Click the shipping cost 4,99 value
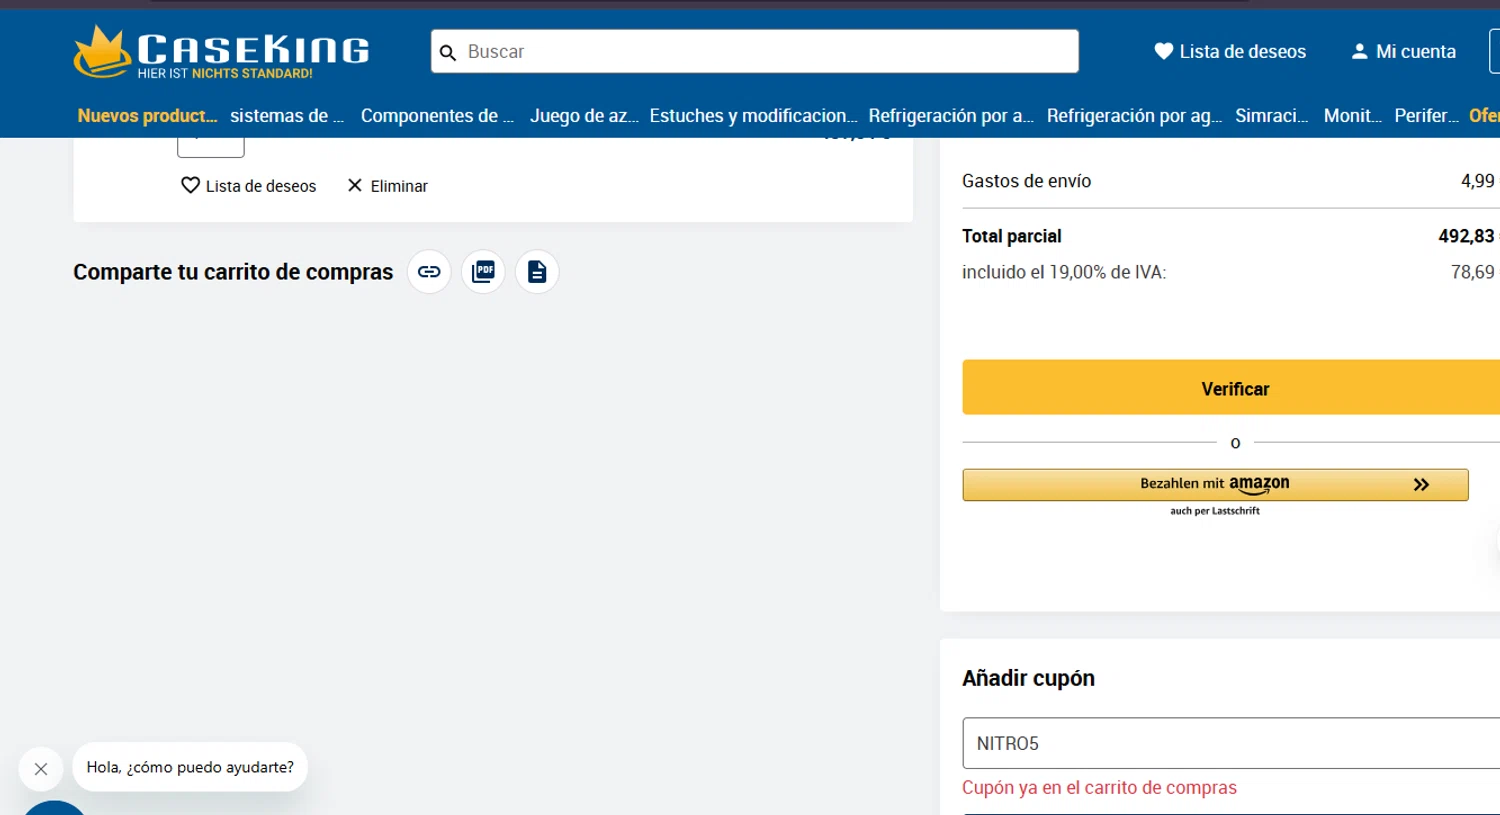The width and height of the screenshot is (1500, 815). point(1477,181)
